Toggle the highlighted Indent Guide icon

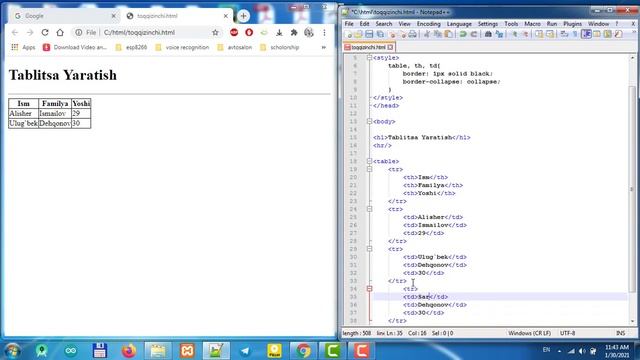click(586, 34)
